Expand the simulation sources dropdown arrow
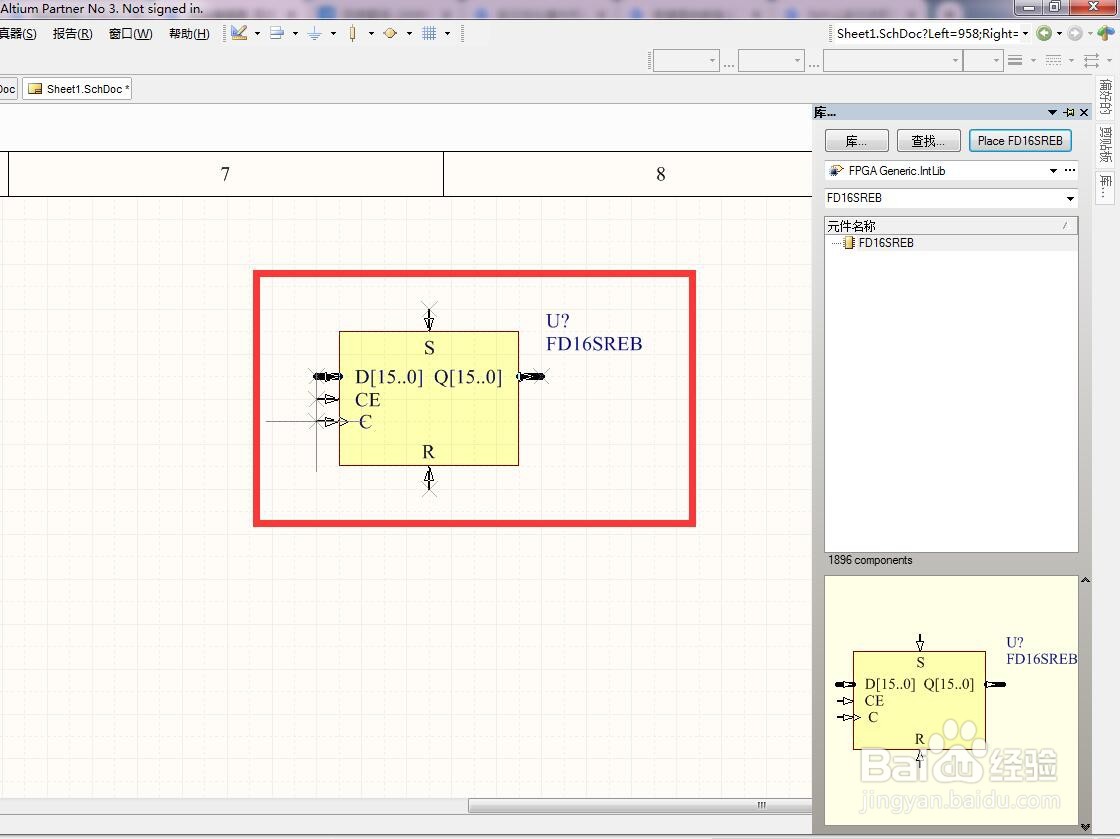This screenshot has width=1120, height=839. [x=409, y=34]
